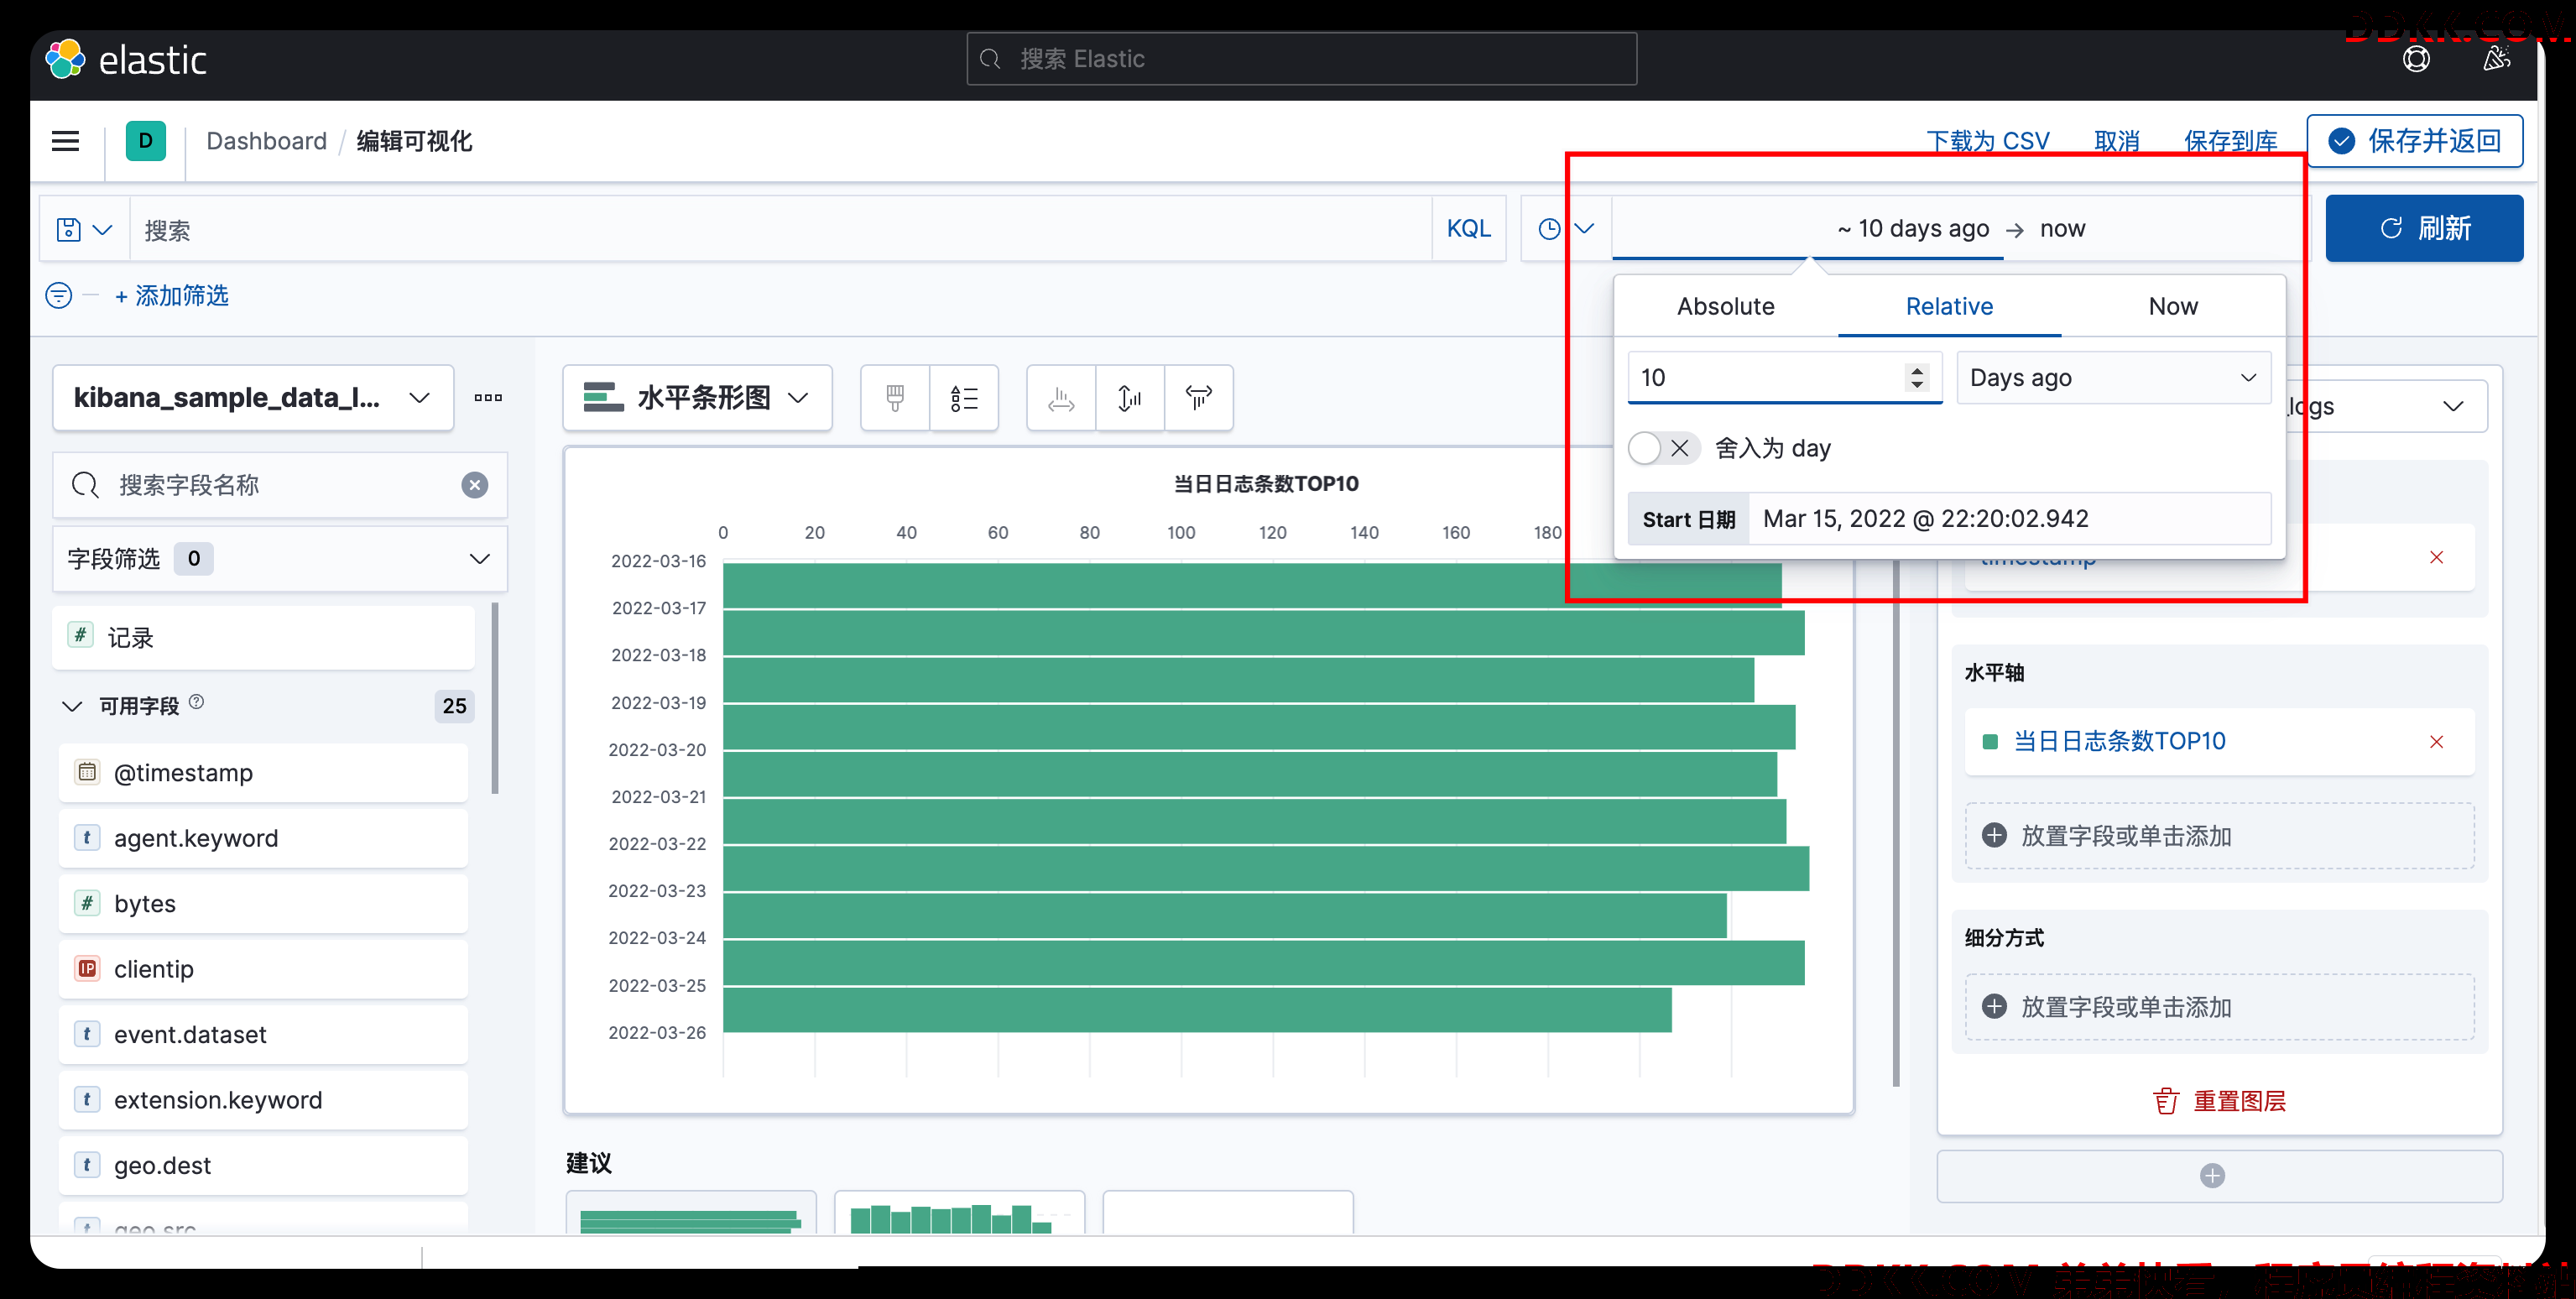Open the kibana_sample_data index pattern dropdown
The image size is (2576, 1299).
coord(253,398)
